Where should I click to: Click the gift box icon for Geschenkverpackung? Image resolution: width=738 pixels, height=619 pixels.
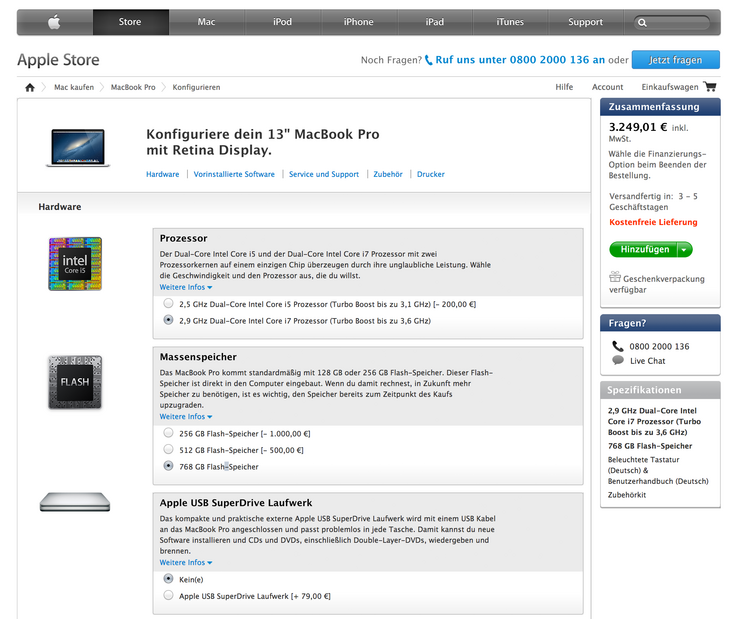coord(615,276)
